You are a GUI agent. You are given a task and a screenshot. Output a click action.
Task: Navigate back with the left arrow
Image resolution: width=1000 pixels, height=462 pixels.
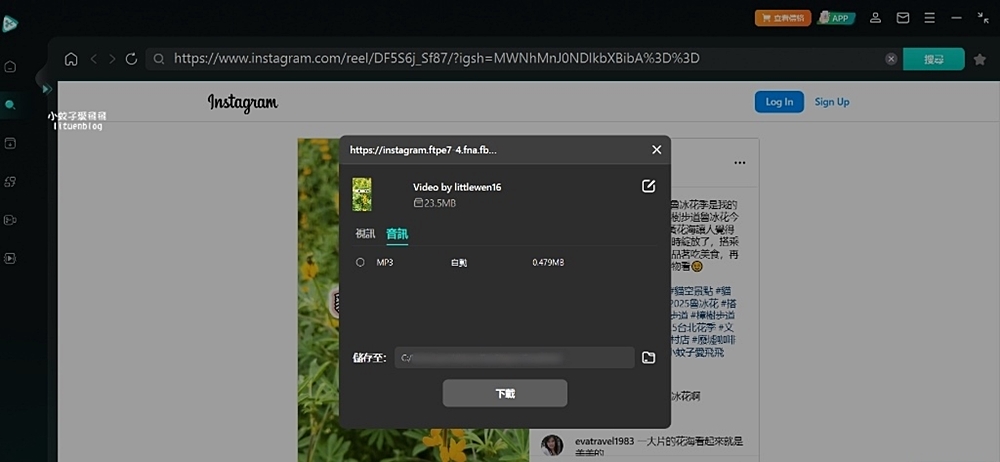pyautogui.click(x=94, y=59)
